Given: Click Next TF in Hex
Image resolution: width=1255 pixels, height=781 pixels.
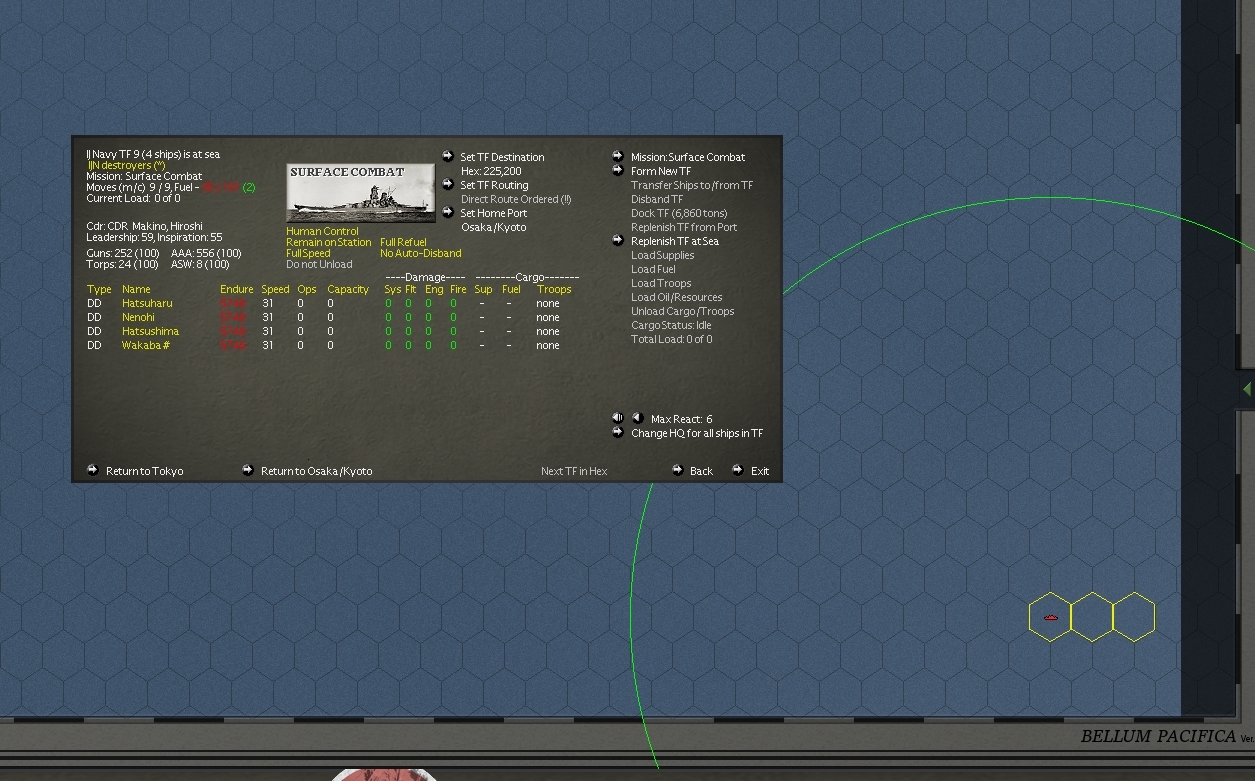Looking at the screenshot, I should pyautogui.click(x=574, y=471).
